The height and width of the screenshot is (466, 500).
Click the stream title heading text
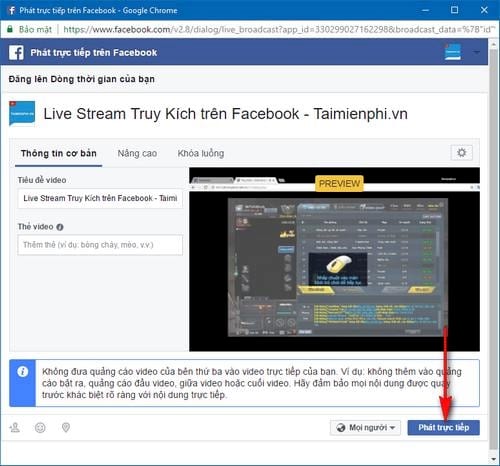225,114
